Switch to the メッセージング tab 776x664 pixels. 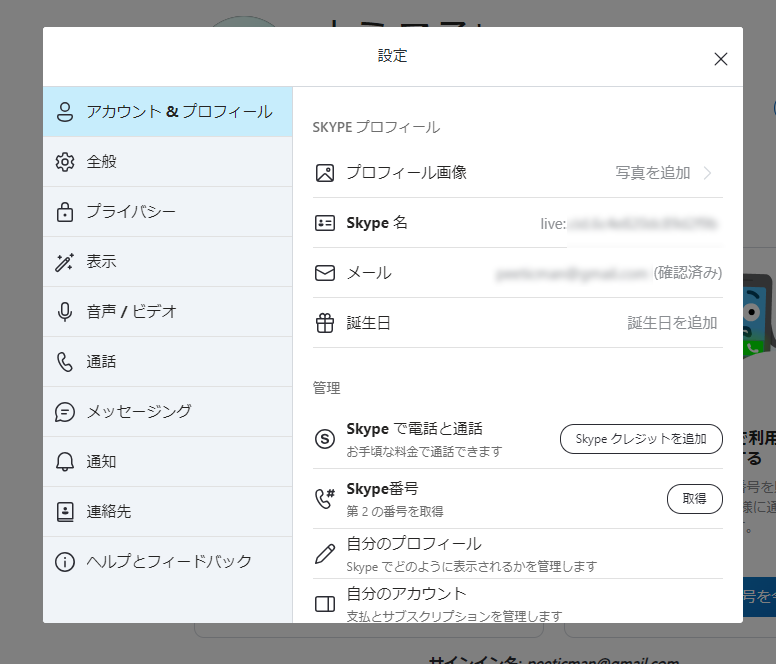168,412
